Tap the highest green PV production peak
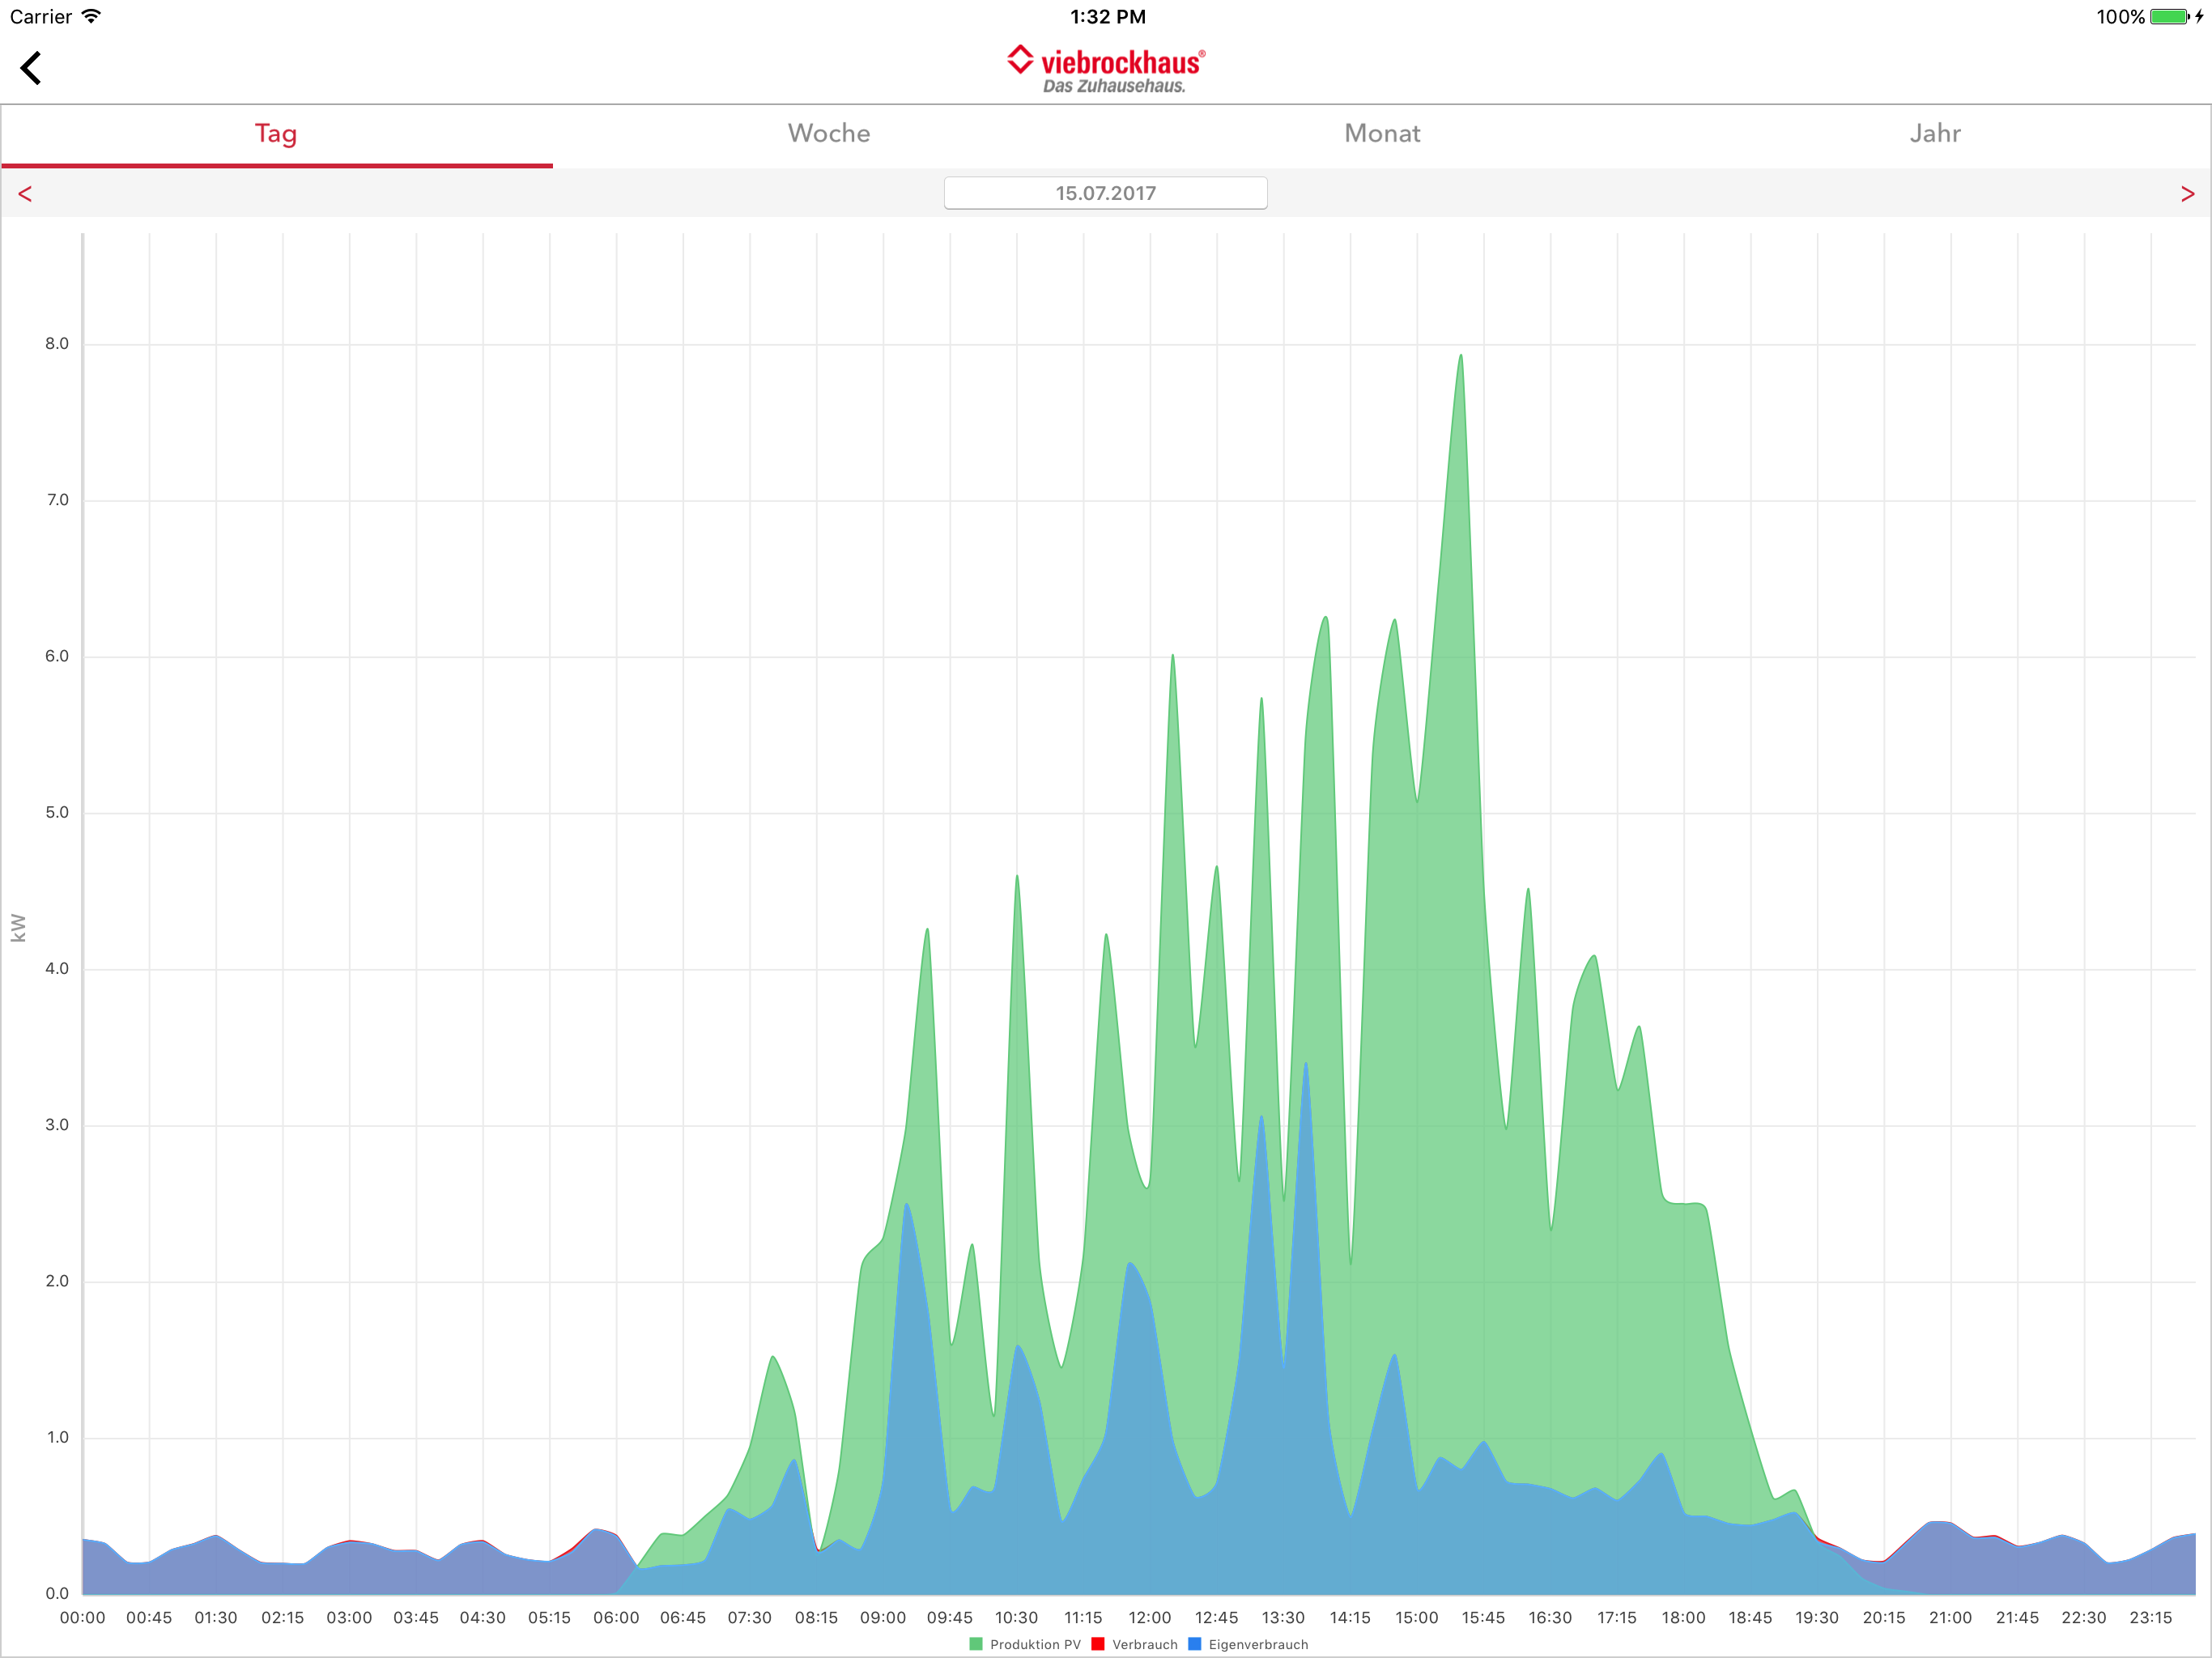 pos(1461,357)
